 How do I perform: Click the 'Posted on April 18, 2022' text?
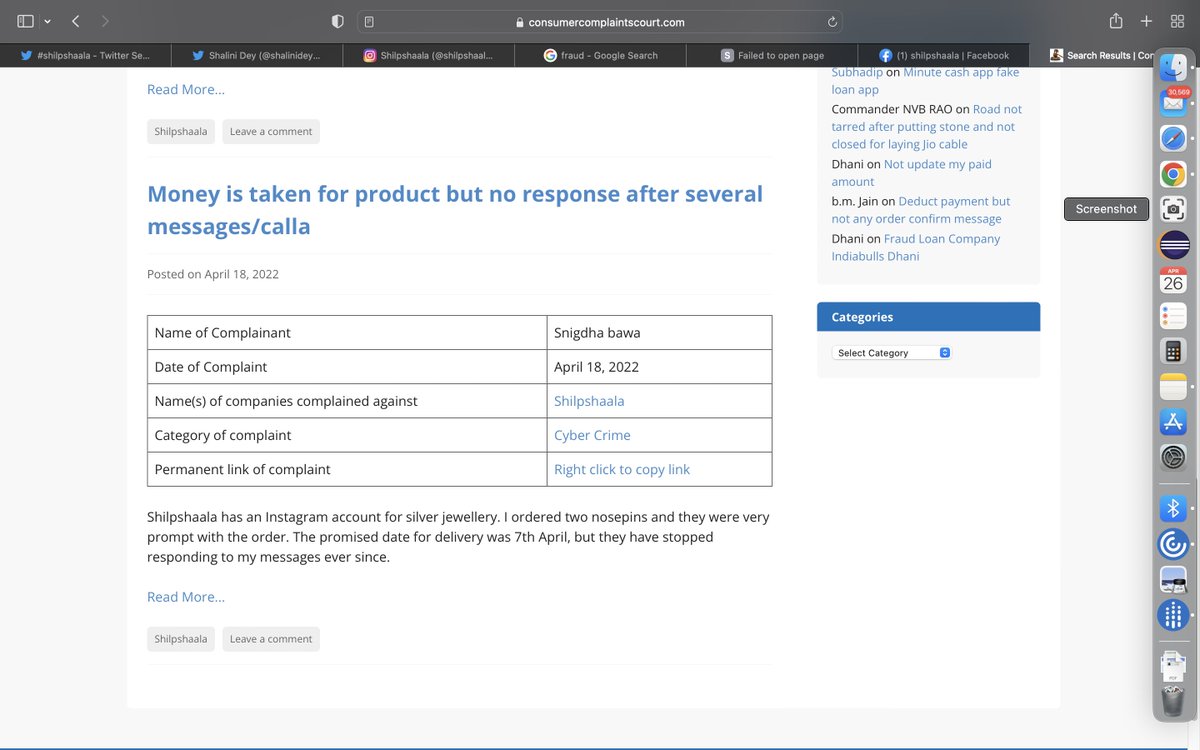pos(213,274)
